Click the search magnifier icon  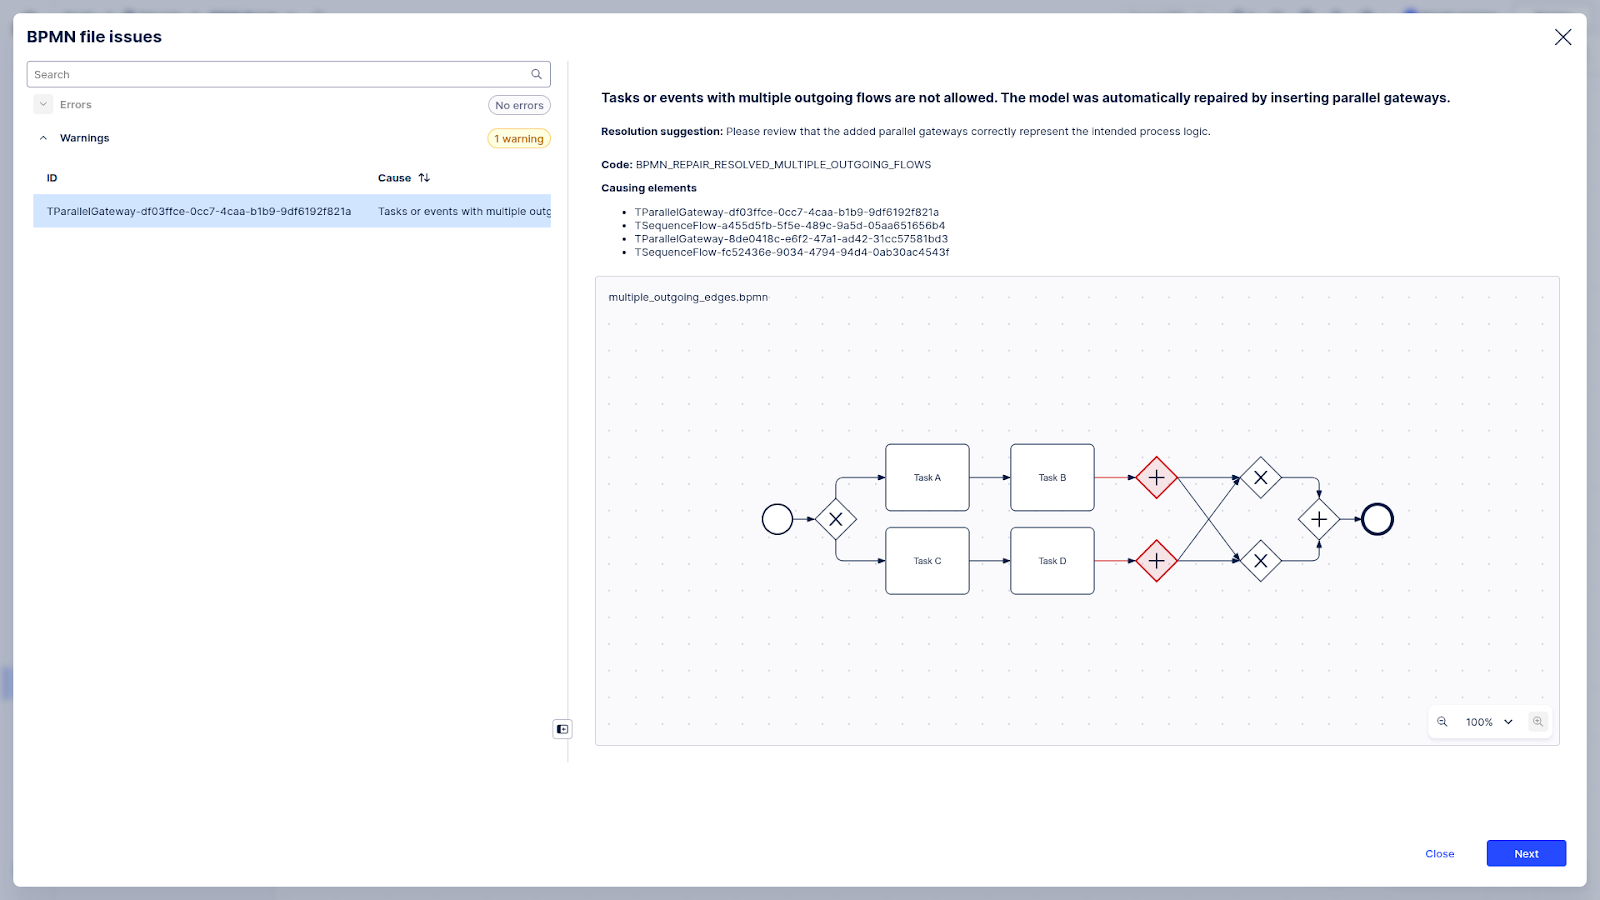(x=536, y=74)
